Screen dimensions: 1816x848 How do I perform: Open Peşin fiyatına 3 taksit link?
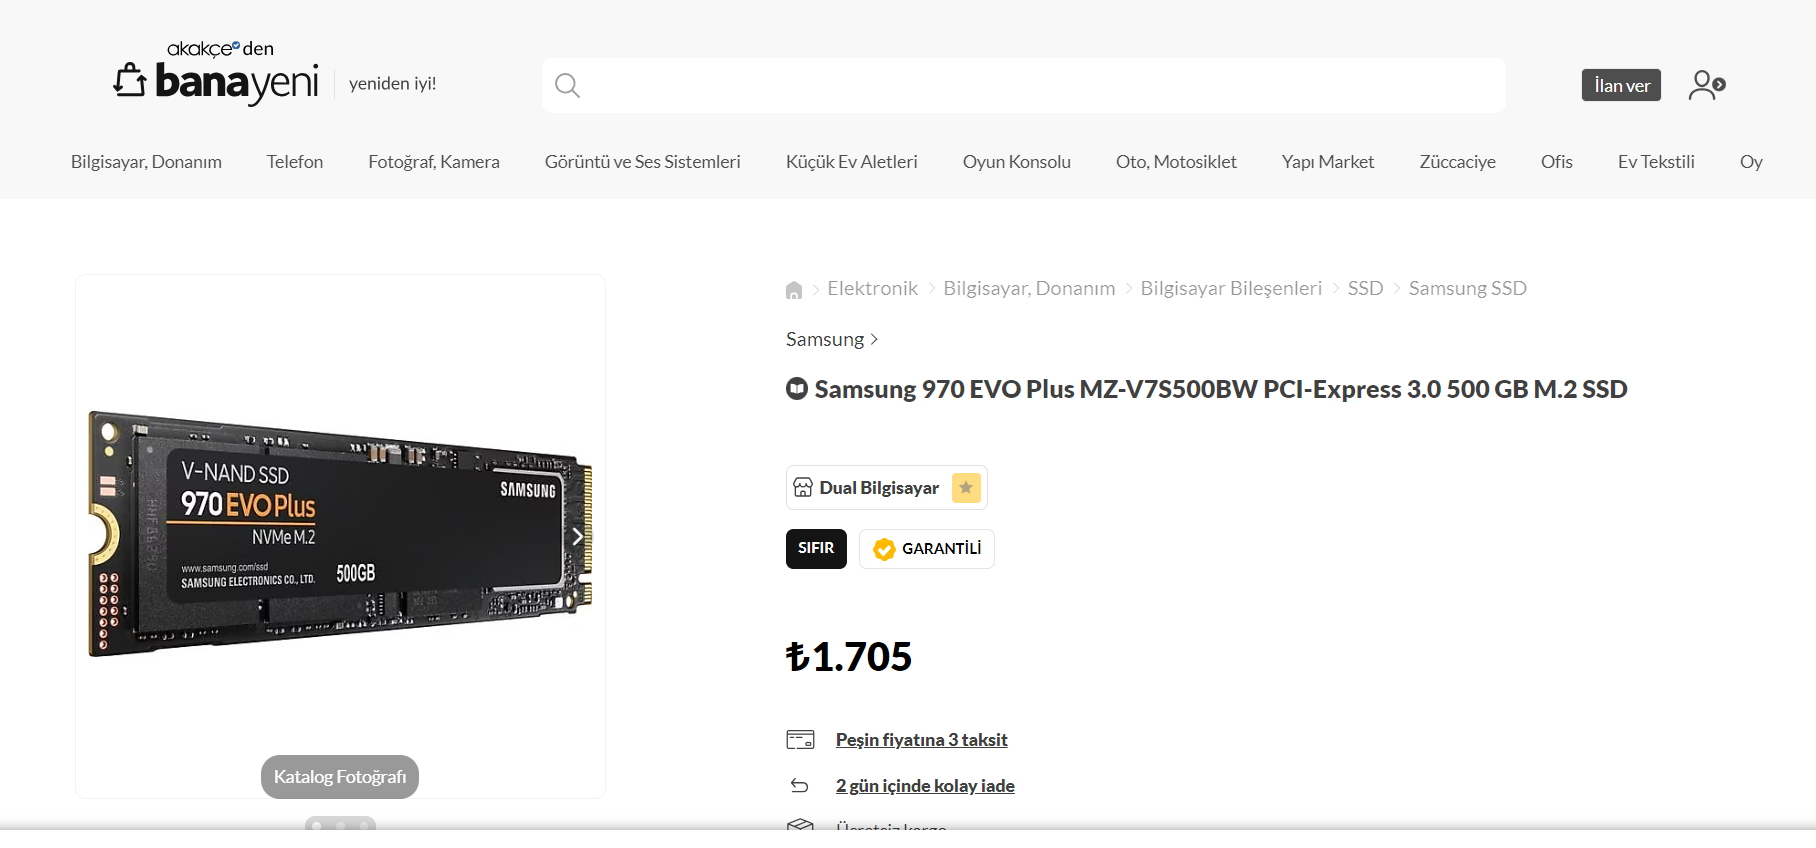click(x=921, y=740)
